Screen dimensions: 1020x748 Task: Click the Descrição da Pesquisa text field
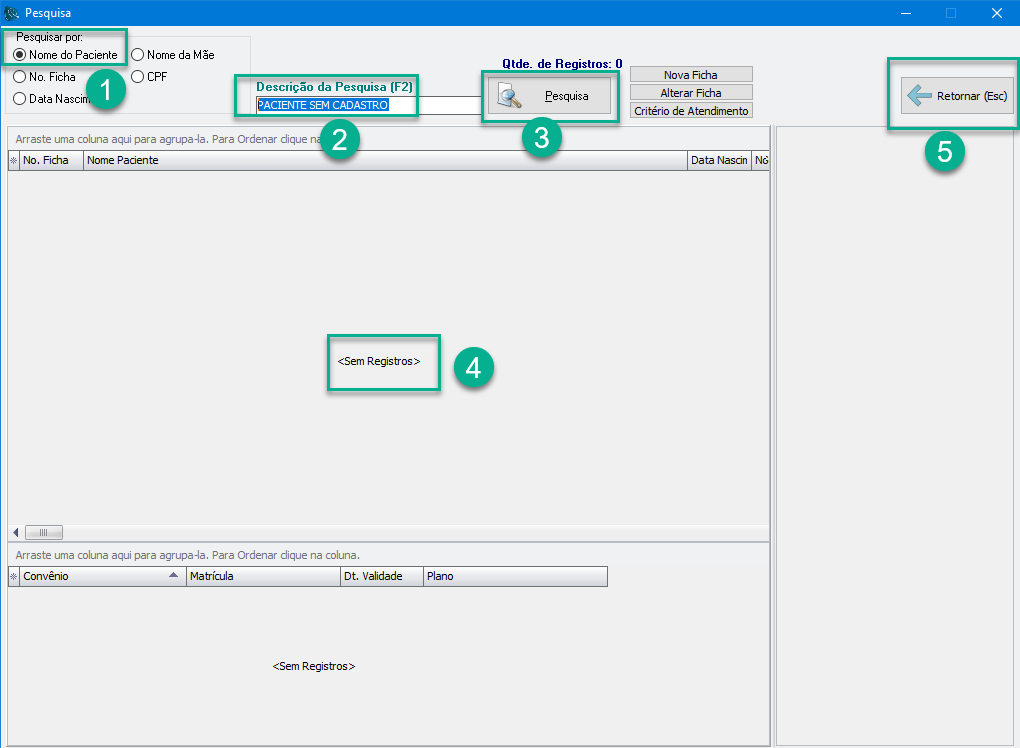click(367, 105)
